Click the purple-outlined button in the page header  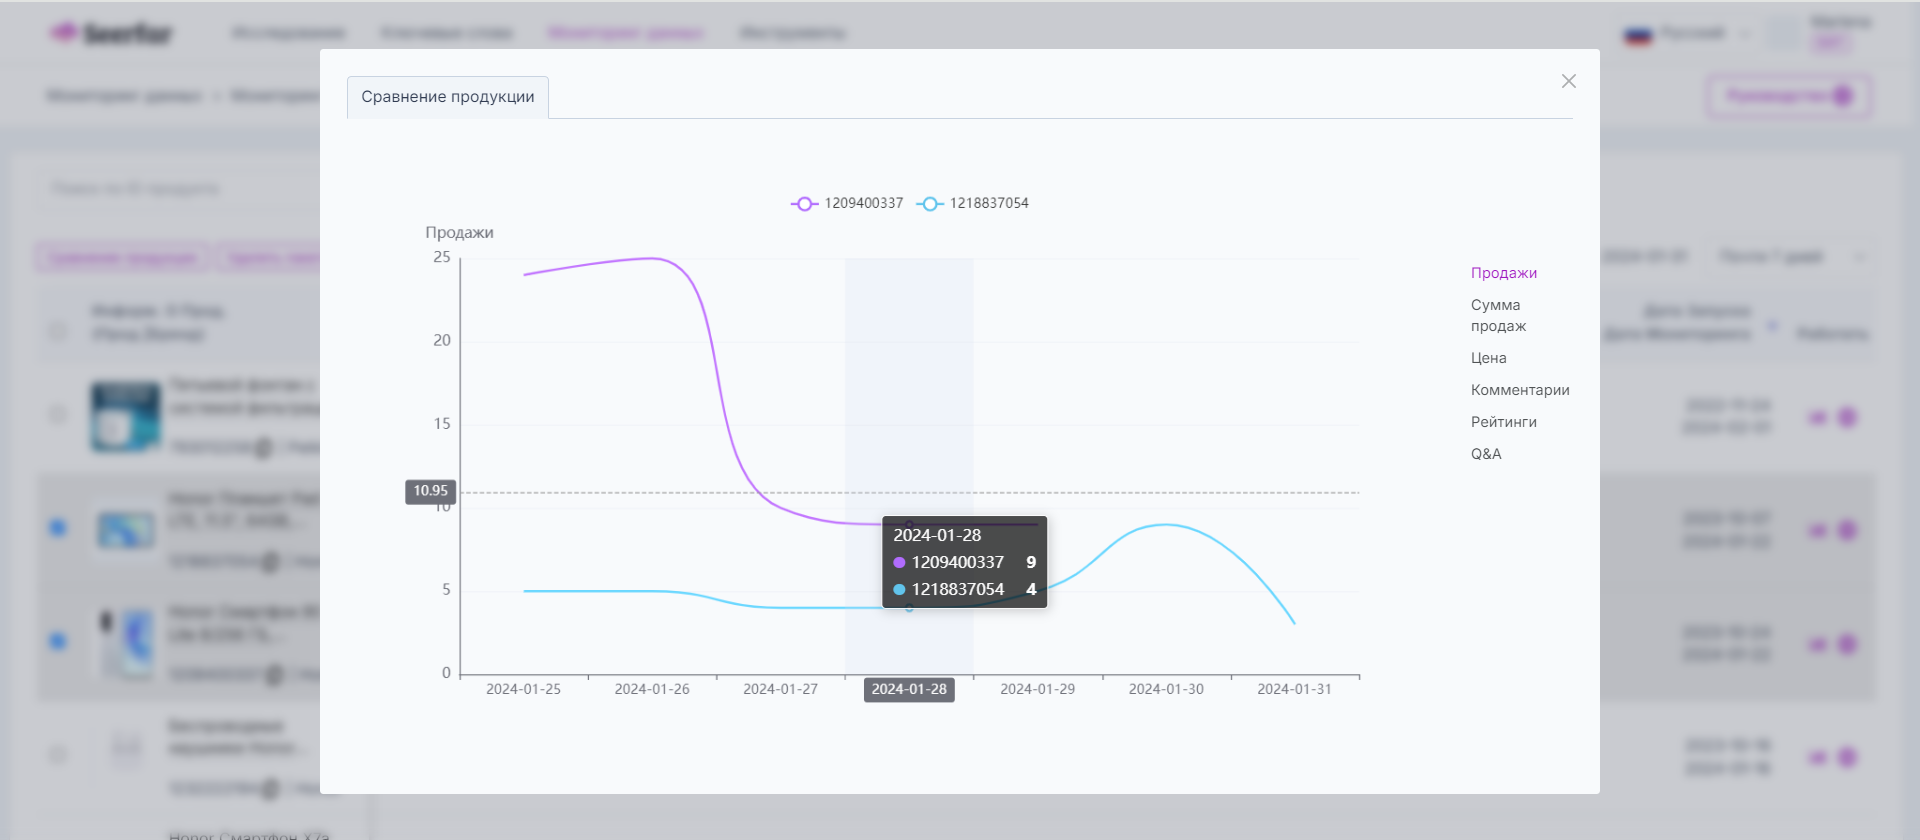[1789, 96]
